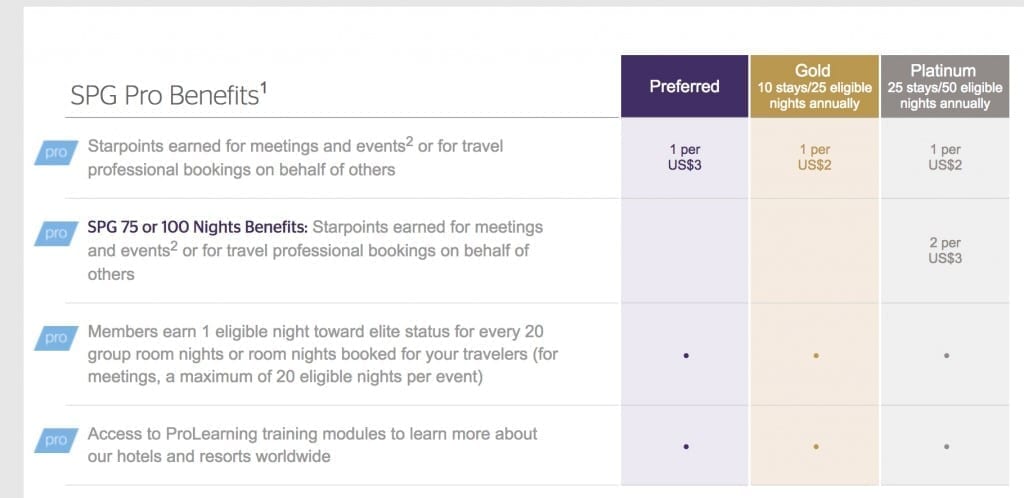Screen dimensions: 1024x498
Task: Click the Preferred bullet in the ProLearning row
Action: [x=686, y=447]
